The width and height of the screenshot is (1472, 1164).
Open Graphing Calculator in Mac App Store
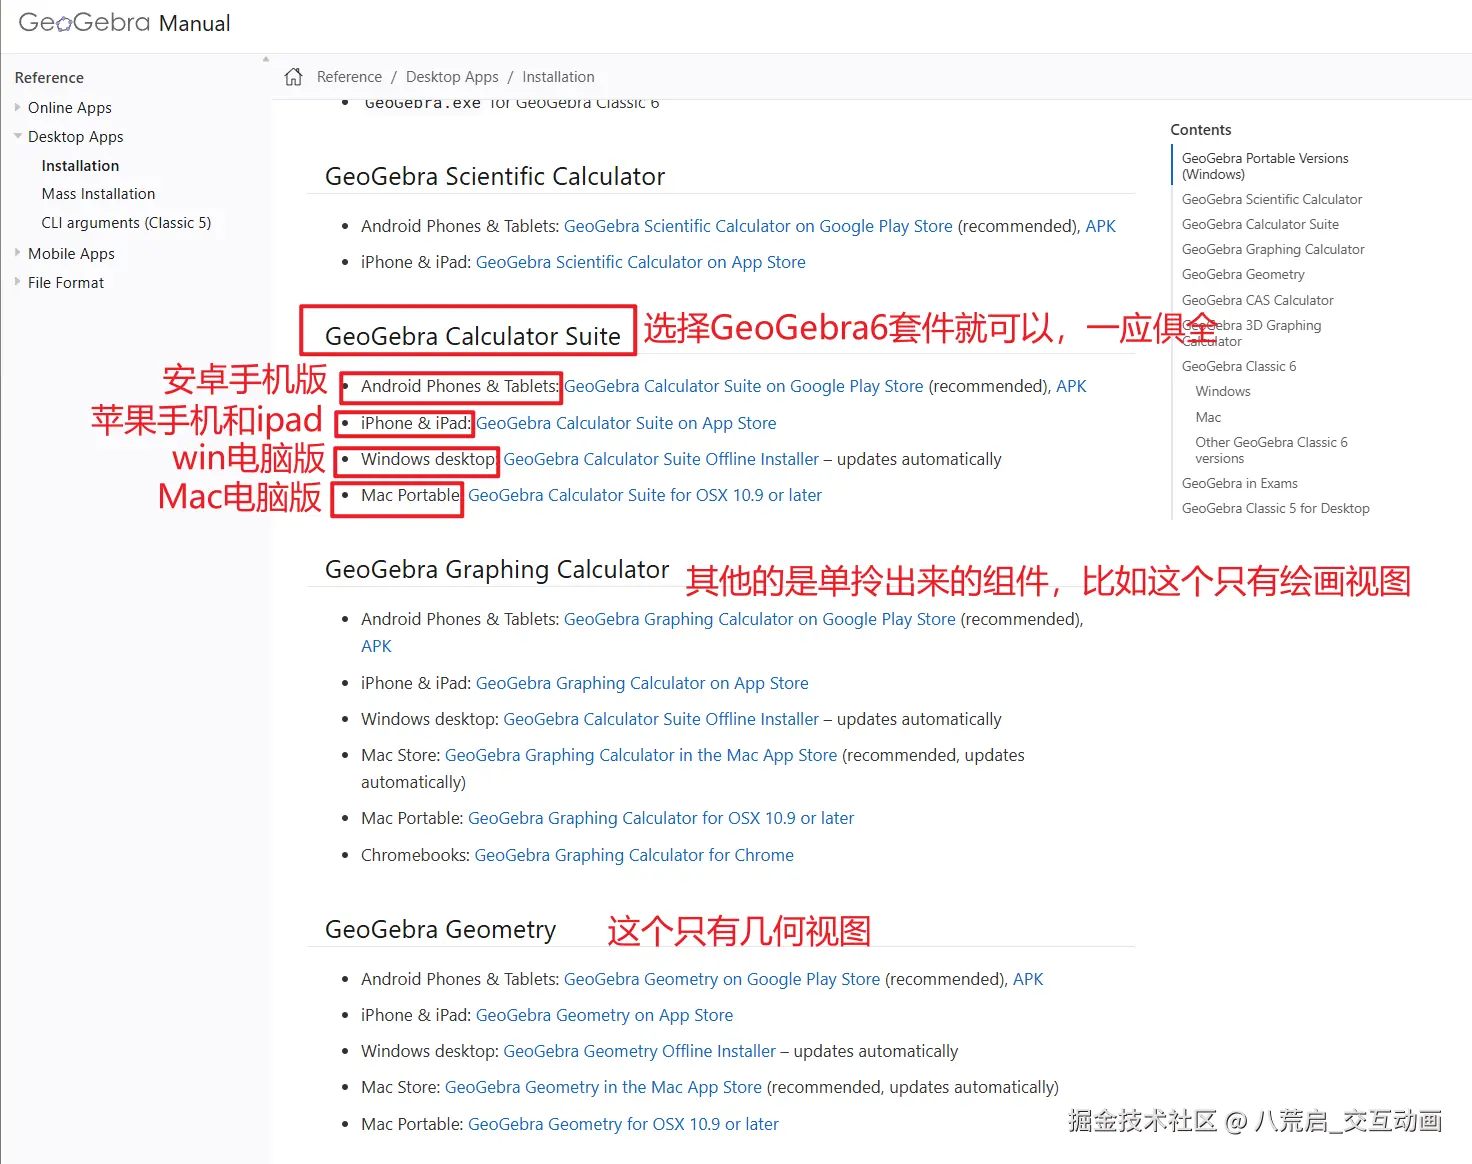pyautogui.click(x=641, y=755)
